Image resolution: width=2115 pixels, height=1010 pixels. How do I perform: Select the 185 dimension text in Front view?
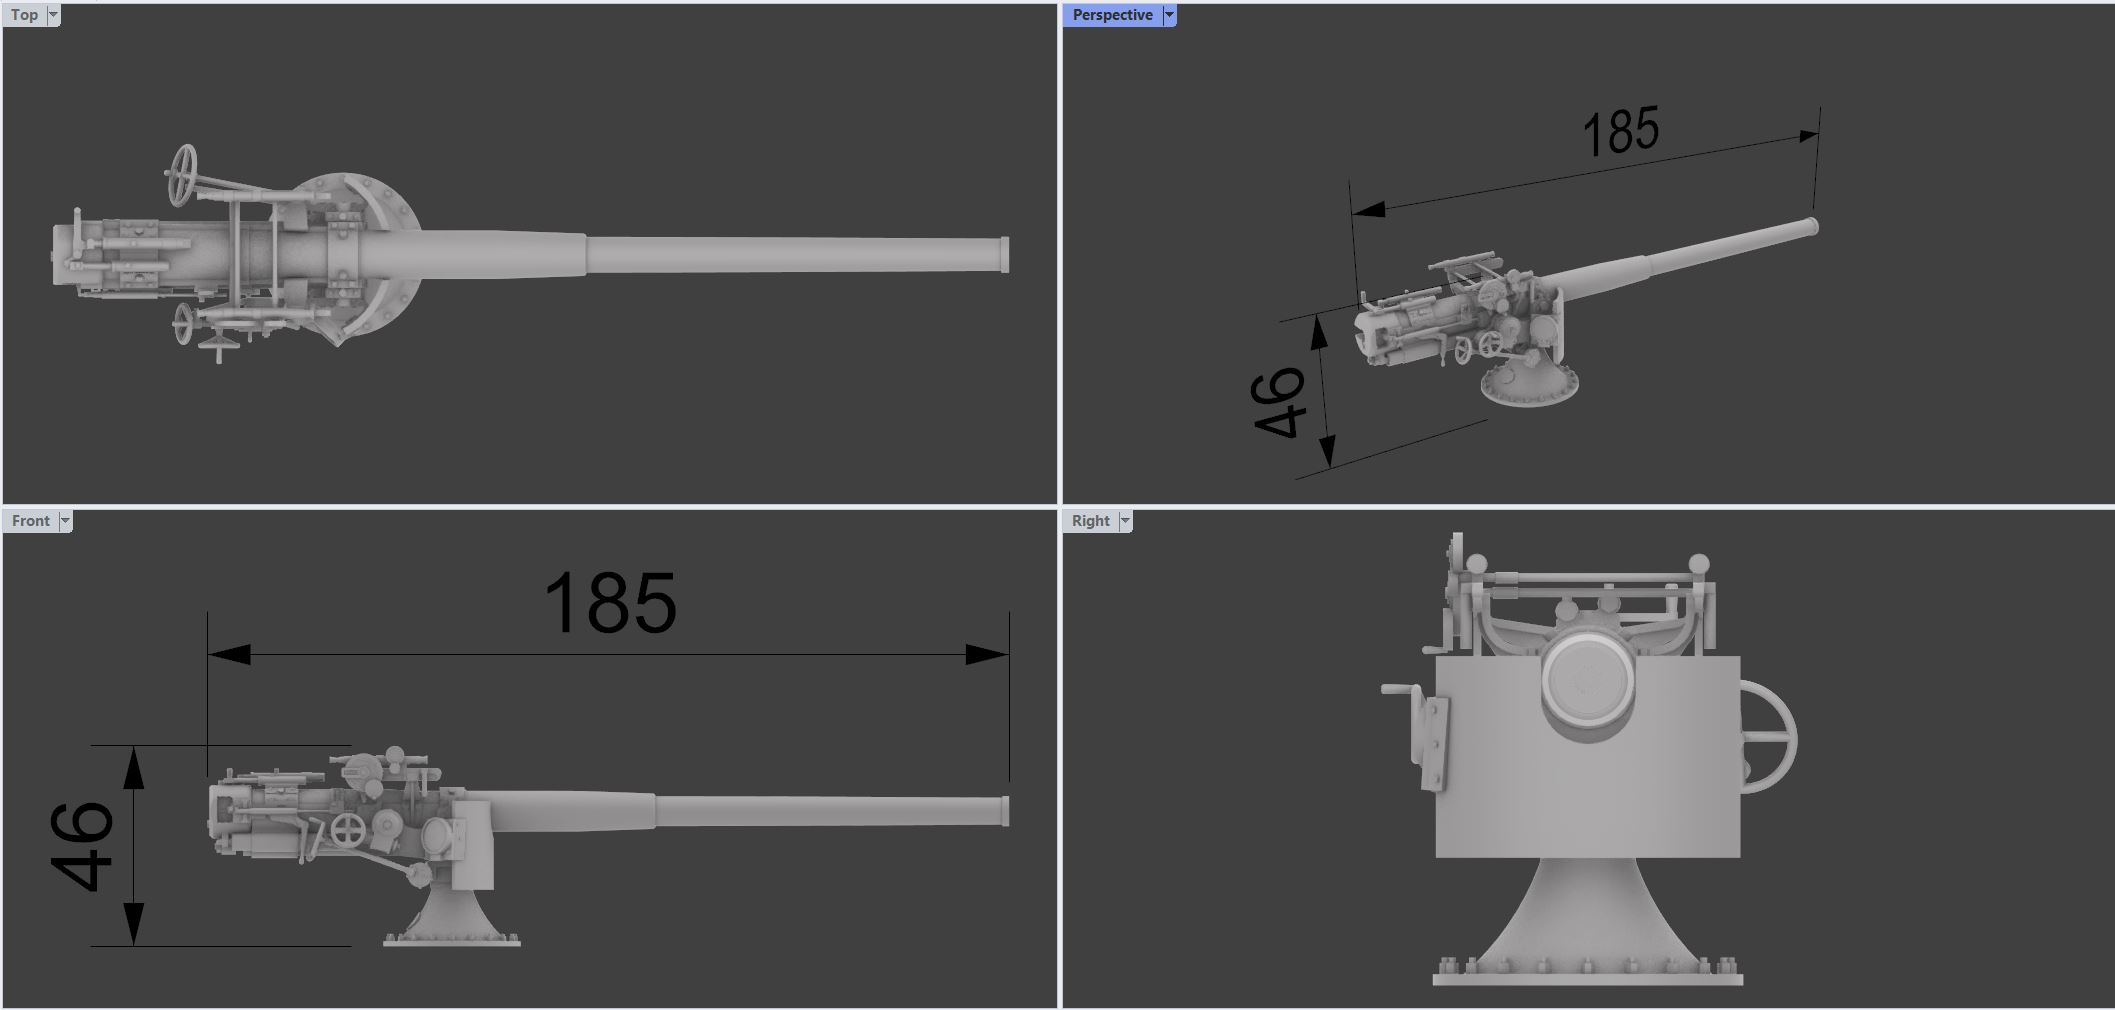610,604
